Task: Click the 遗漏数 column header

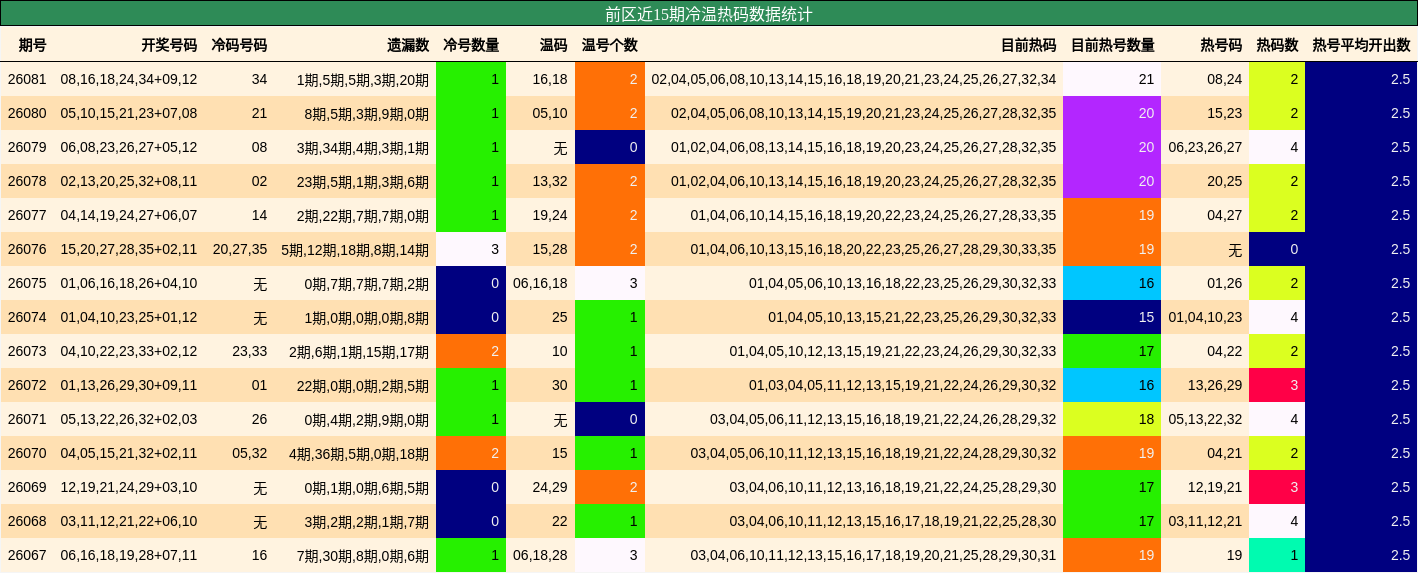Action: 408,45
